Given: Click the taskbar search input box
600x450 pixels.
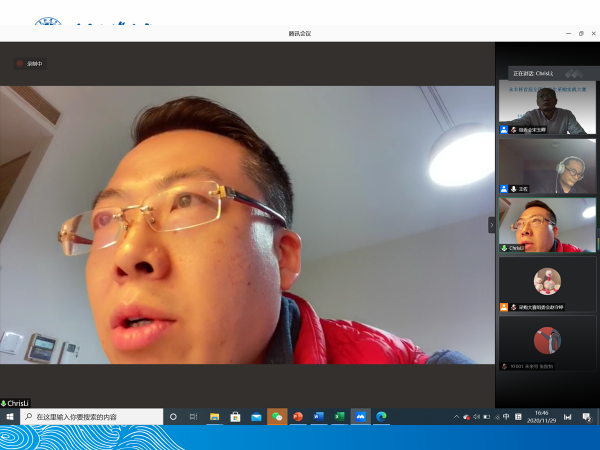Looking at the screenshot, I should click(92, 416).
